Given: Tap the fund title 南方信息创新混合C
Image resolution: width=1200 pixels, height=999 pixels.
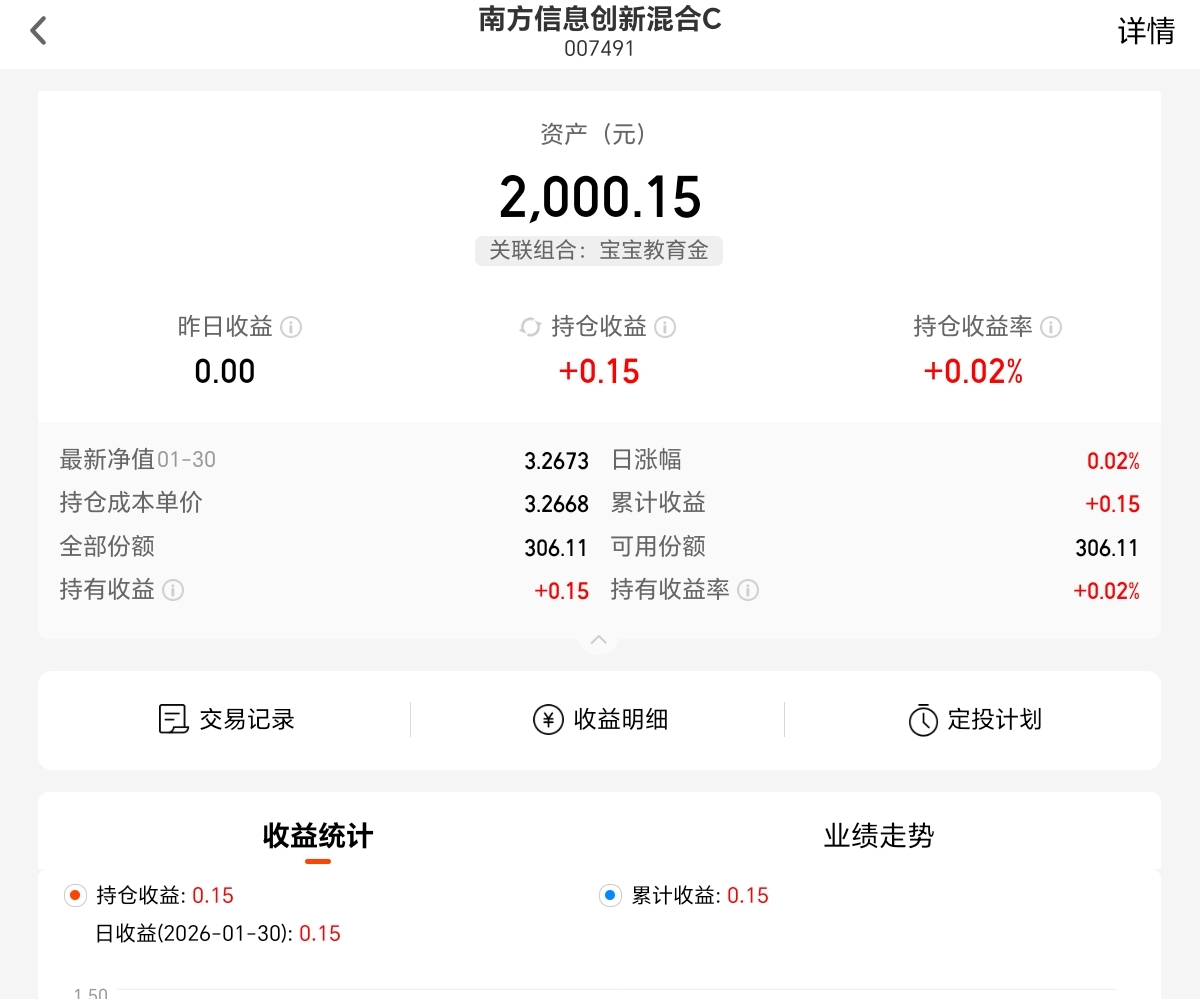Looking at the screenshot, I should point(600,21).
